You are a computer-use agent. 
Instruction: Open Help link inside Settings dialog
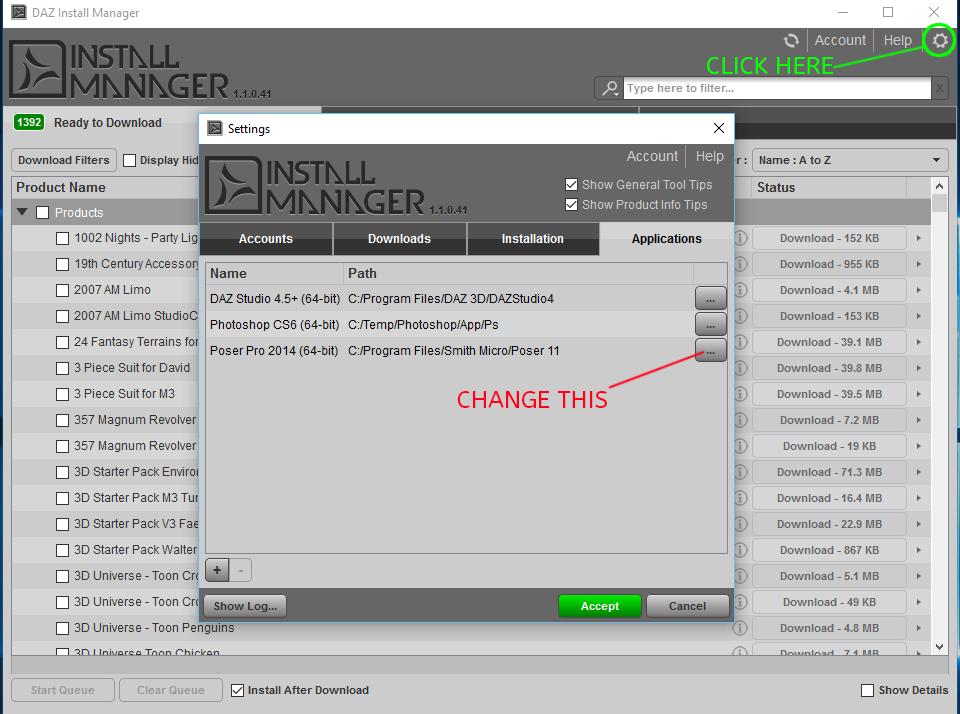(x=709, y=156)
